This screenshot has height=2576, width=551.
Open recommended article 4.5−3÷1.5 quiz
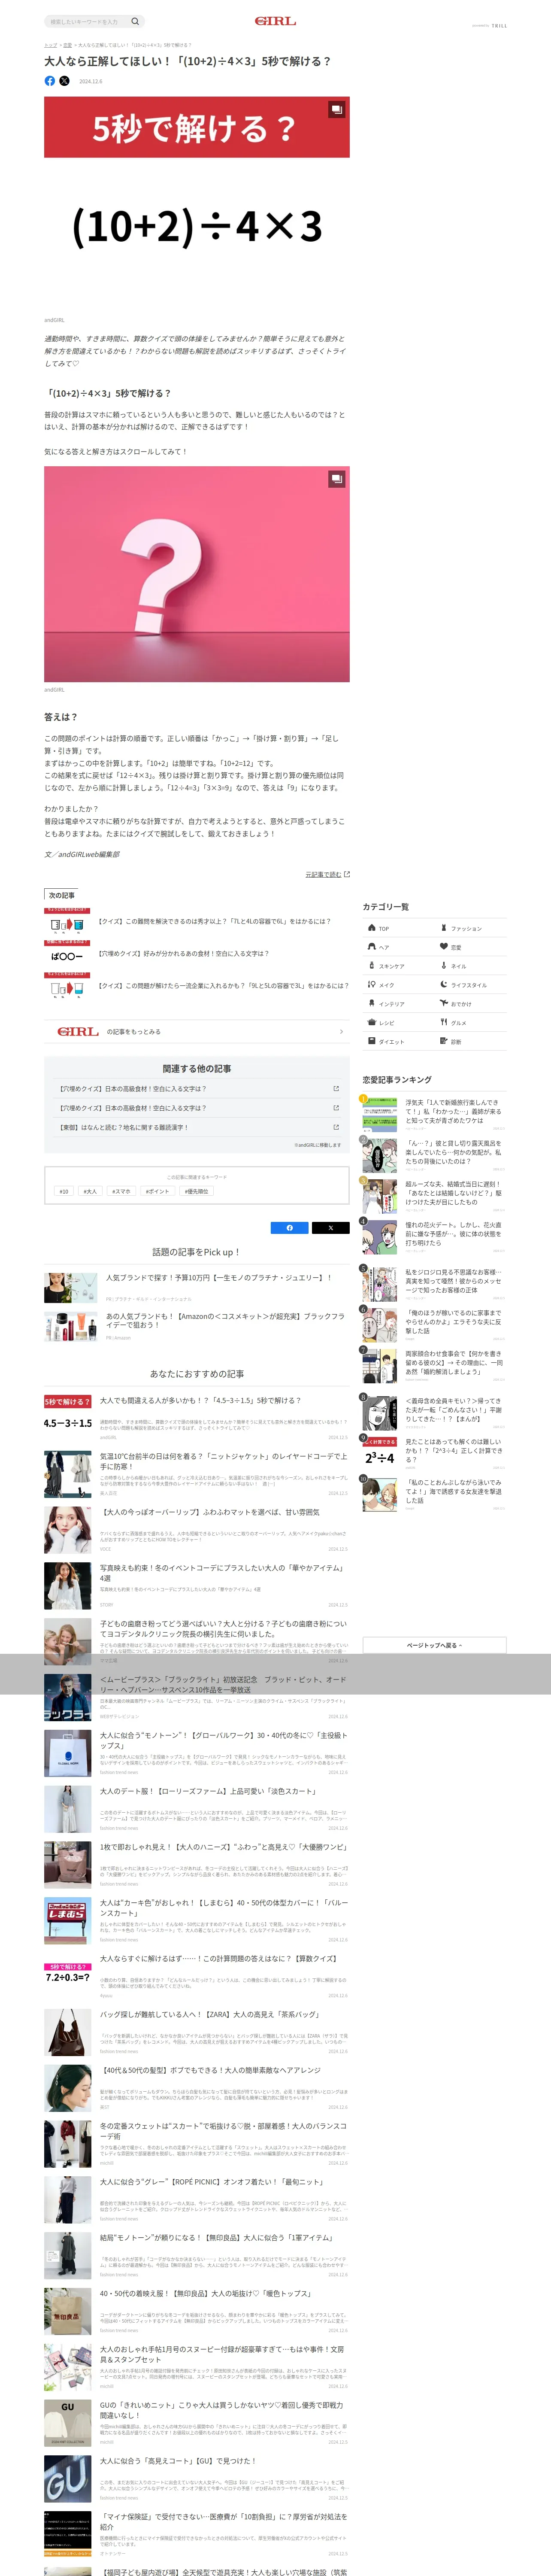pyautogui.click(x=197, y=1419)
